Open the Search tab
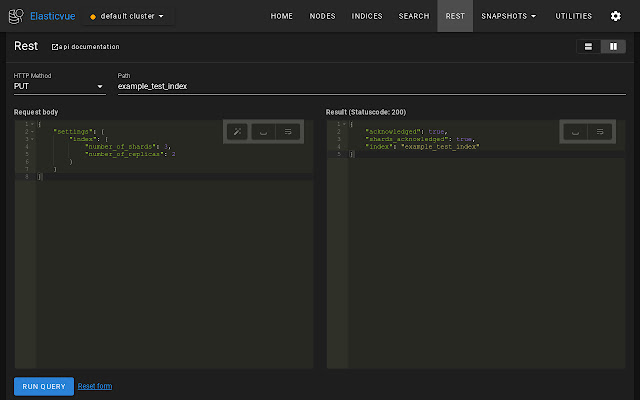The height and width of the screenshot is (400, 640). [414, 16]
